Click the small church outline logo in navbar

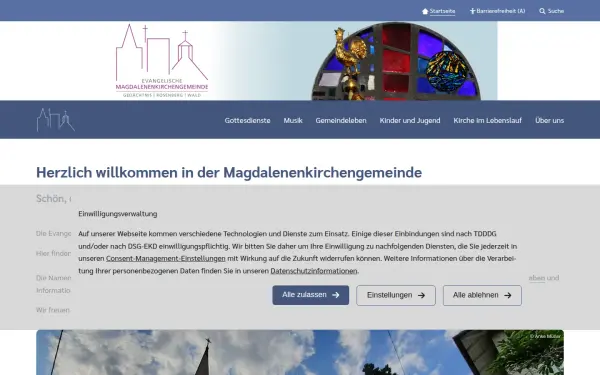coord(55,120)
